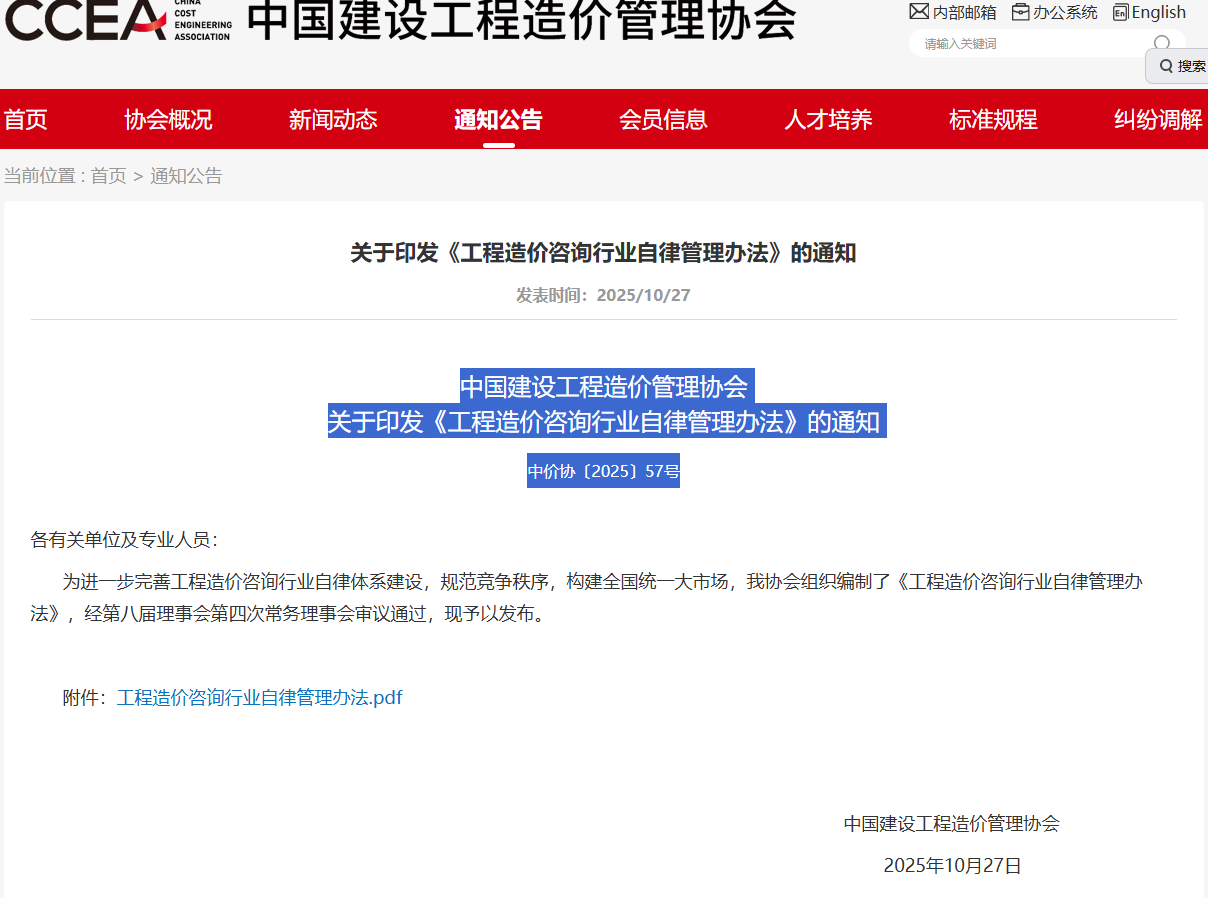Switch to the 通知公告 tab

click(497, 119)
